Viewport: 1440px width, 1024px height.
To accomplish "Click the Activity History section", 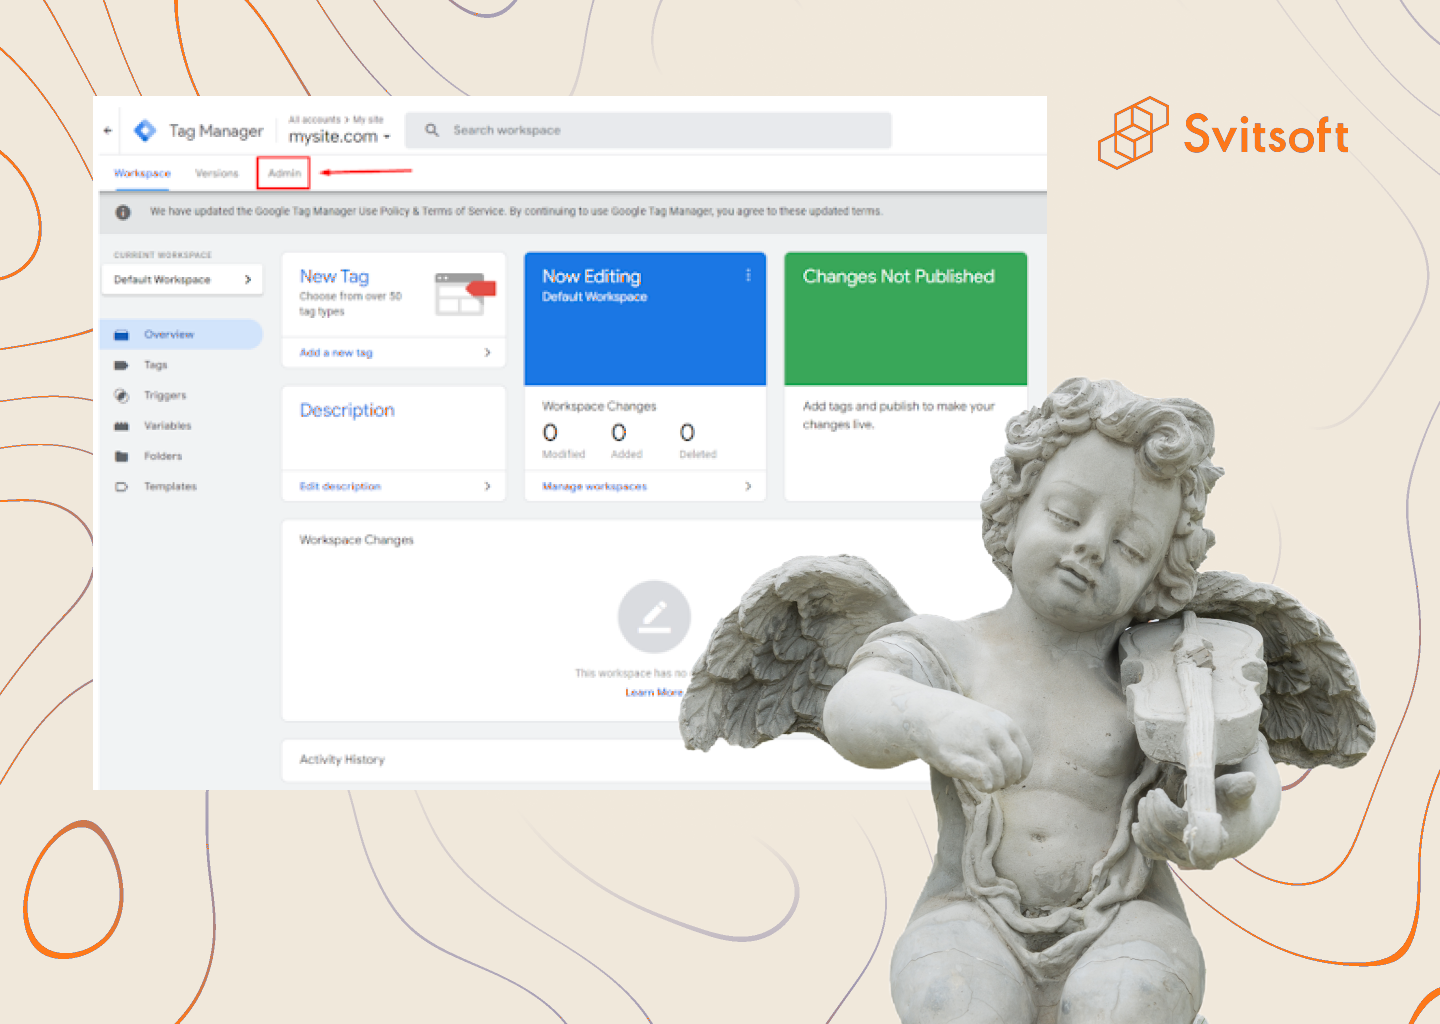I will point(342,760).
